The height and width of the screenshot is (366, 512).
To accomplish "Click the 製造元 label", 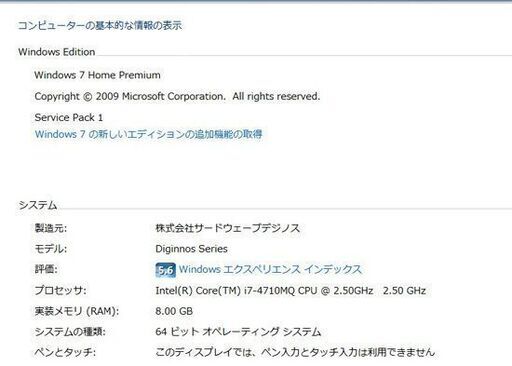I will pyautogui.click(x=51, y=228).
